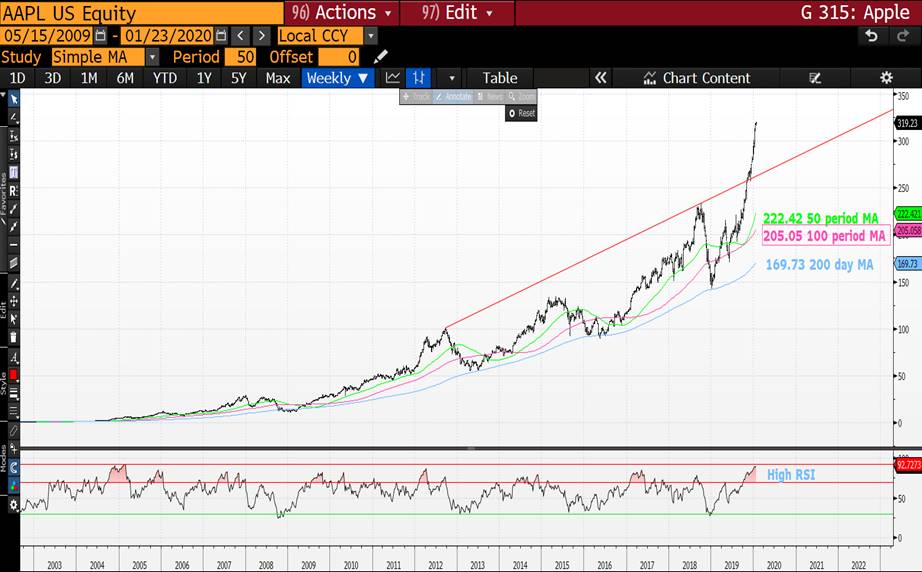Viewport: 922px width, 572px height.
Task: Open the 96) Actions menu
Action: pyautogui.click(x=341, y=12)
